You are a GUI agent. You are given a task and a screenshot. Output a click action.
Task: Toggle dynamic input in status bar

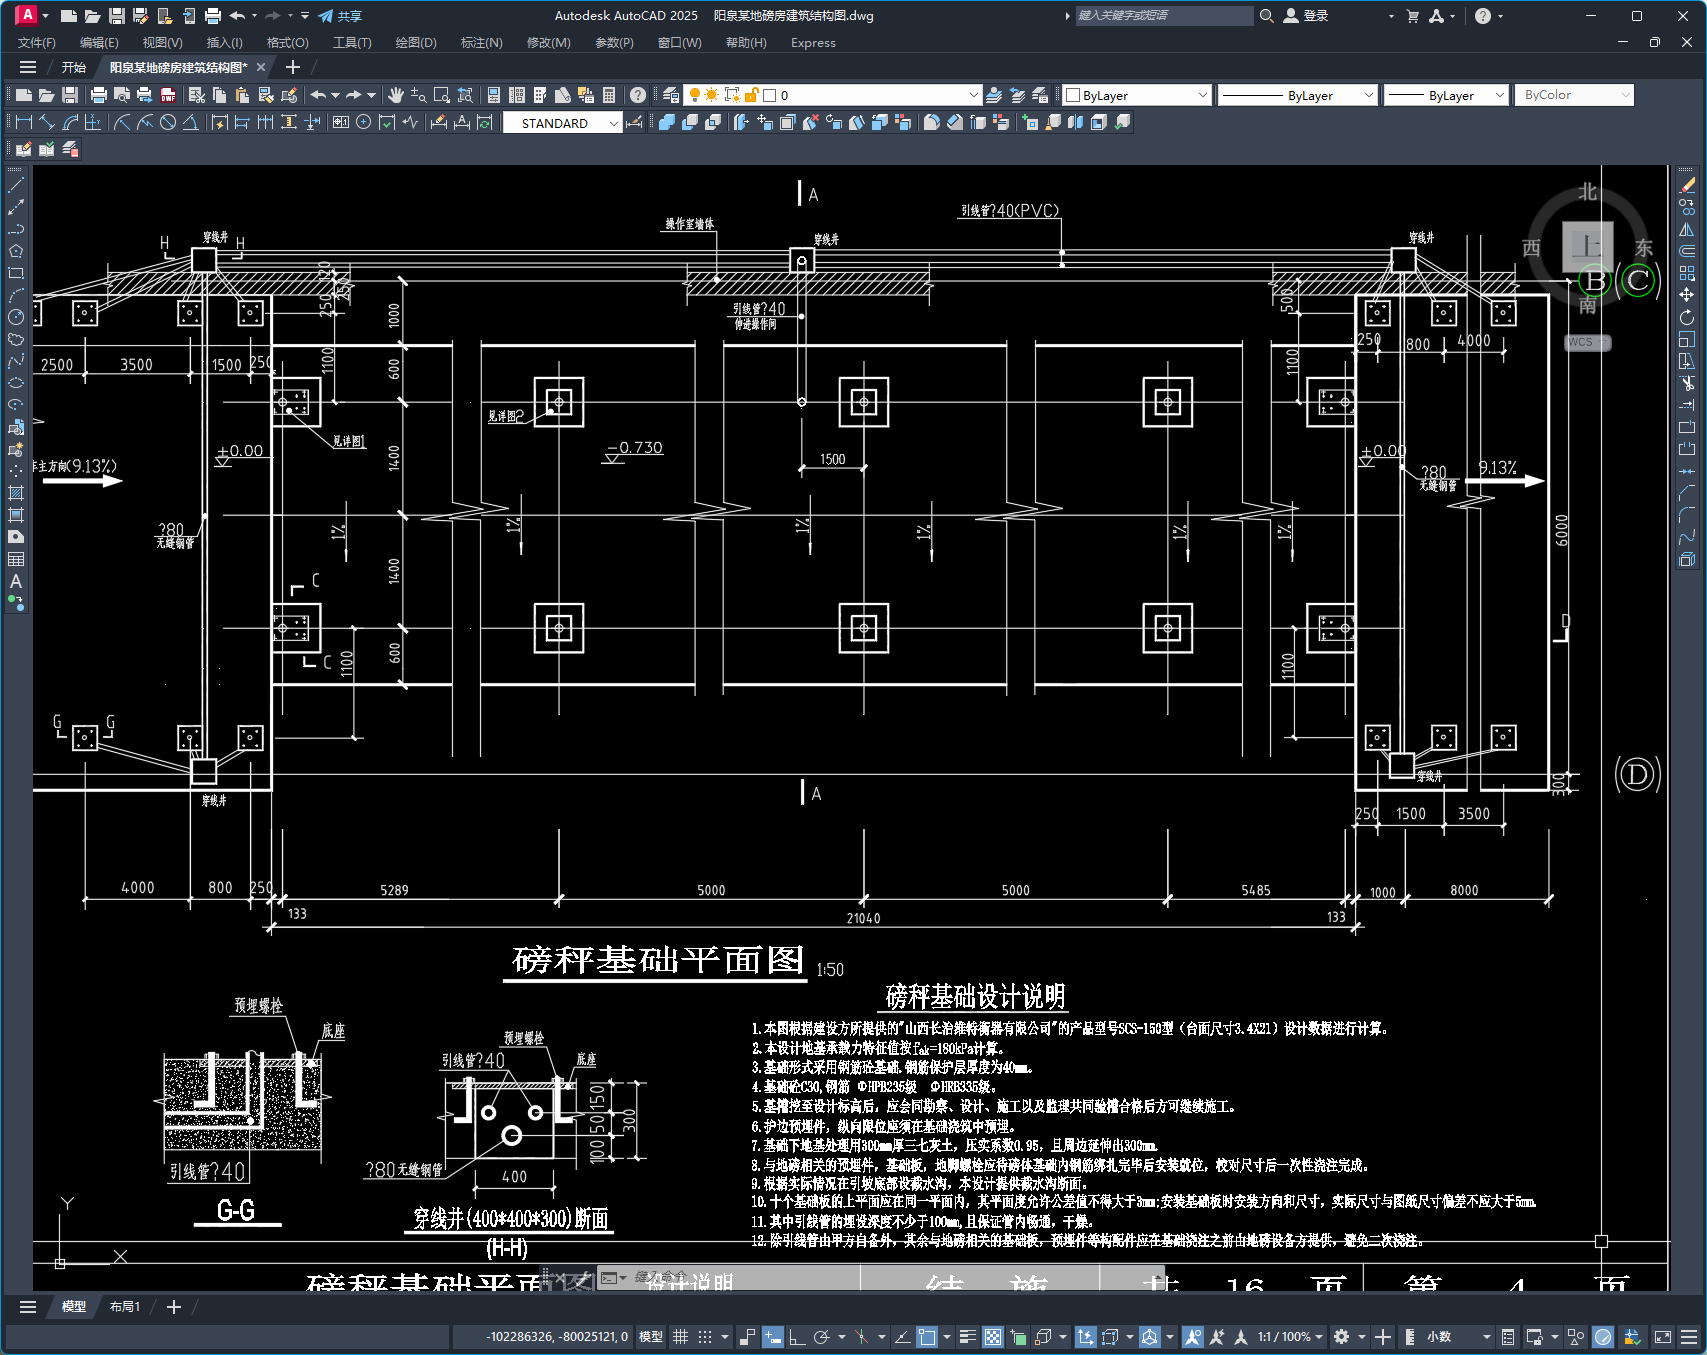click(772, 1337)
